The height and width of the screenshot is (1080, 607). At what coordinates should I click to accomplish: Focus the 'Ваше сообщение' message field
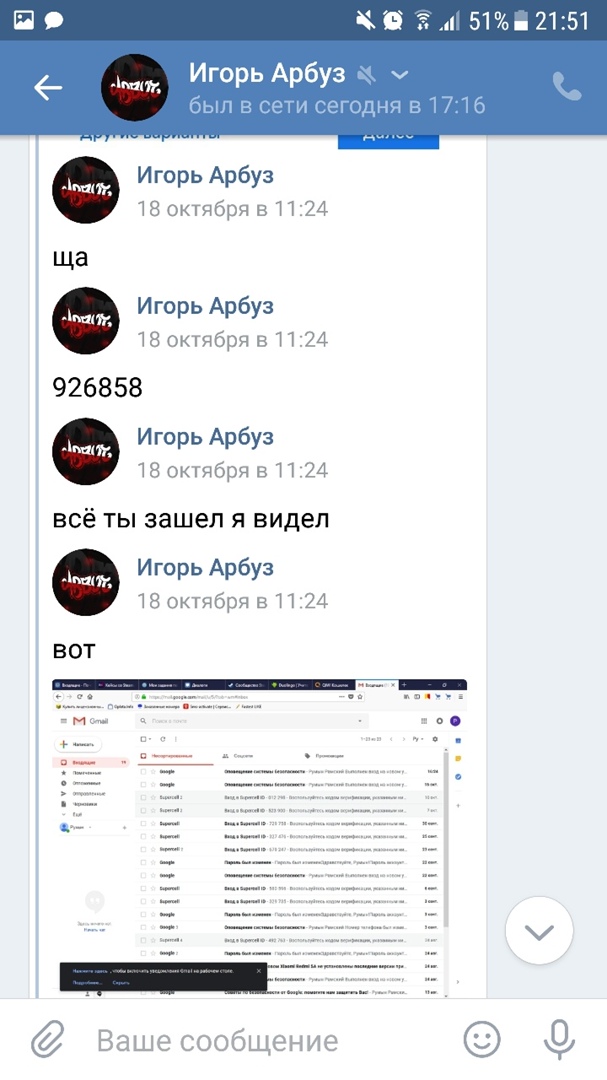[x=218, y=1040]
